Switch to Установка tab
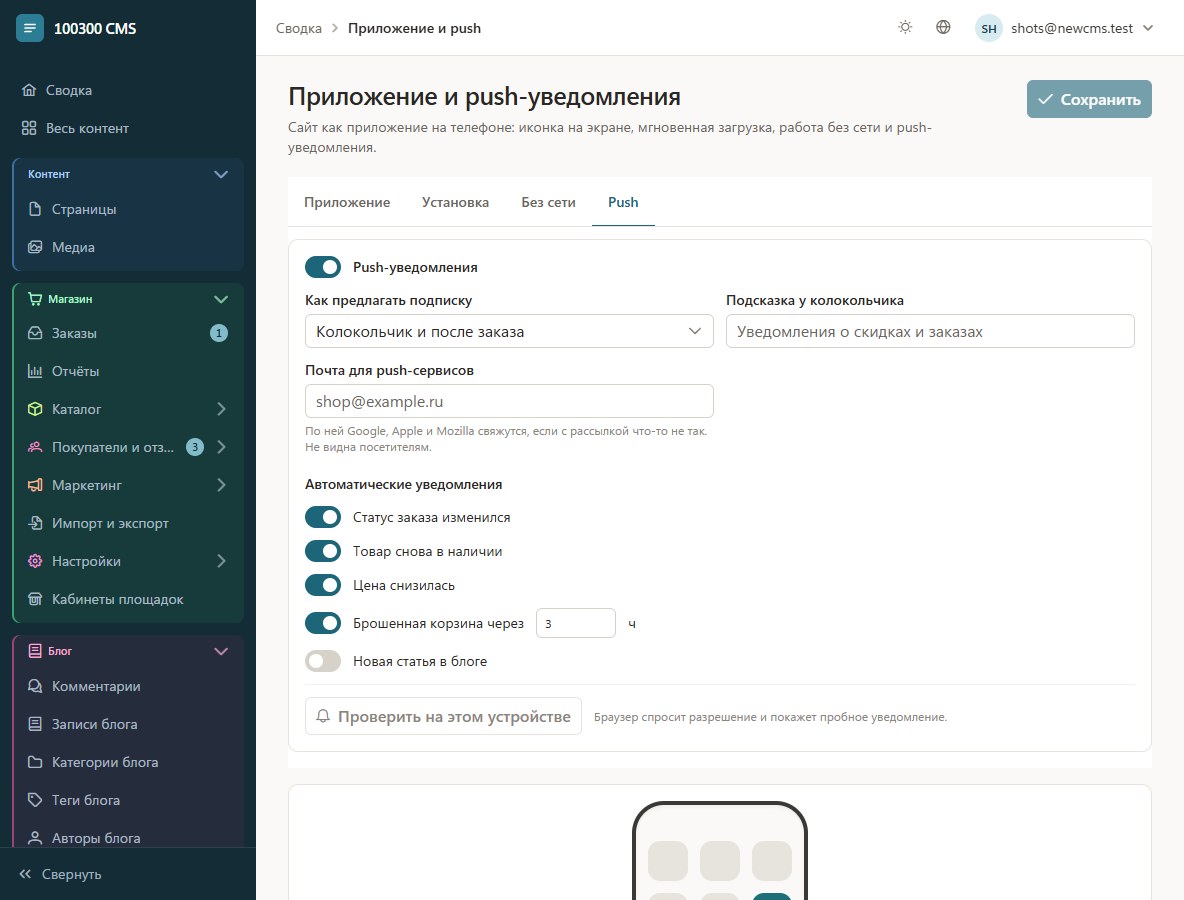Screen dimensions: 1184x900 click(x=455, y=202)
